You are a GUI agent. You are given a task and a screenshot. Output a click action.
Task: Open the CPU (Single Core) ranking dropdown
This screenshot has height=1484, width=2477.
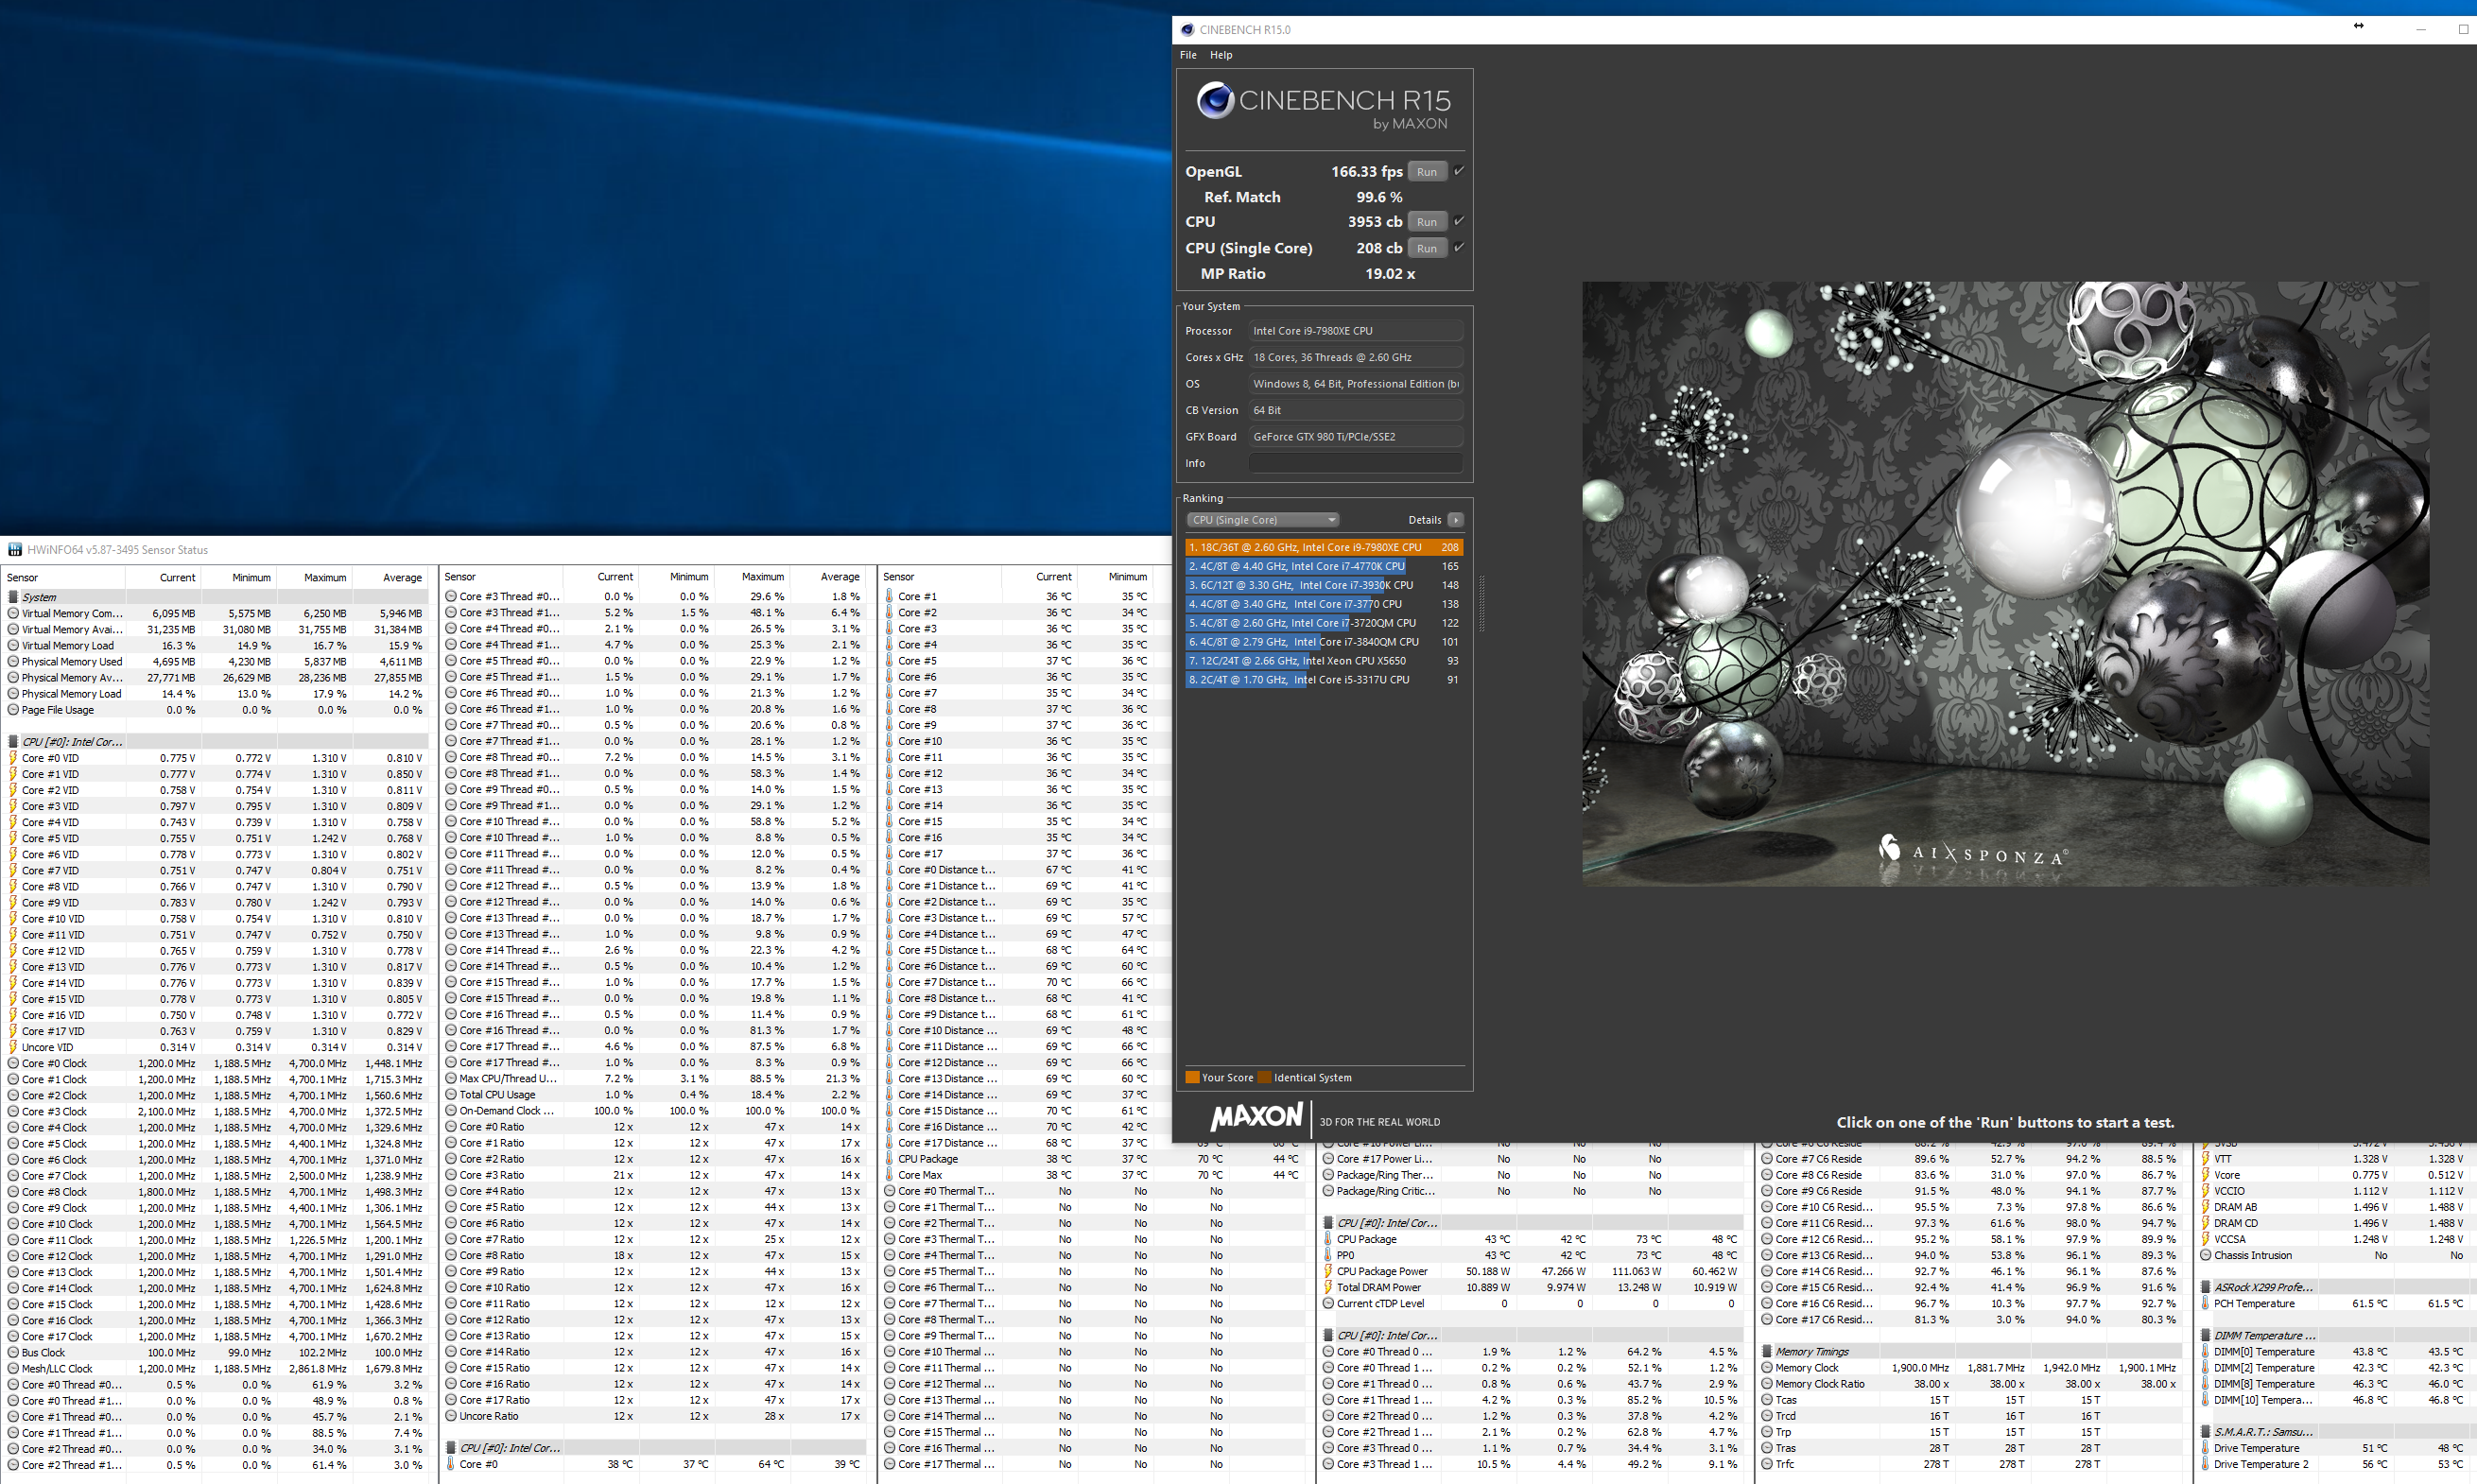(1263, 520)
